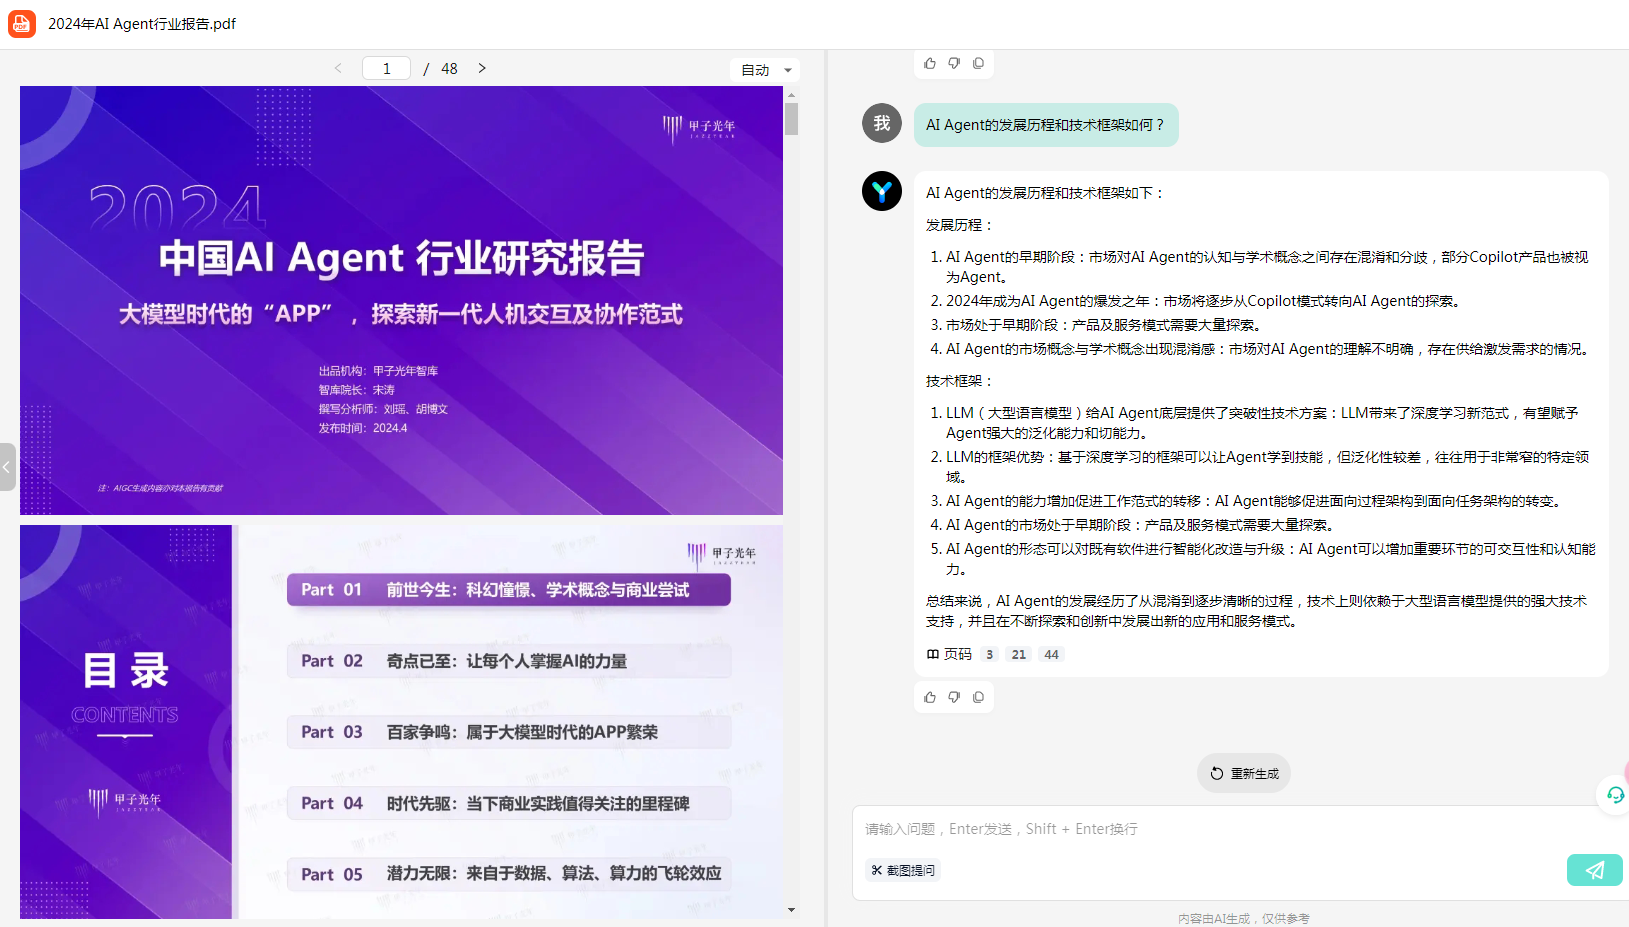
Task: Select Part 01 前世今生 contents entry
Action: (x=509, y=590)
